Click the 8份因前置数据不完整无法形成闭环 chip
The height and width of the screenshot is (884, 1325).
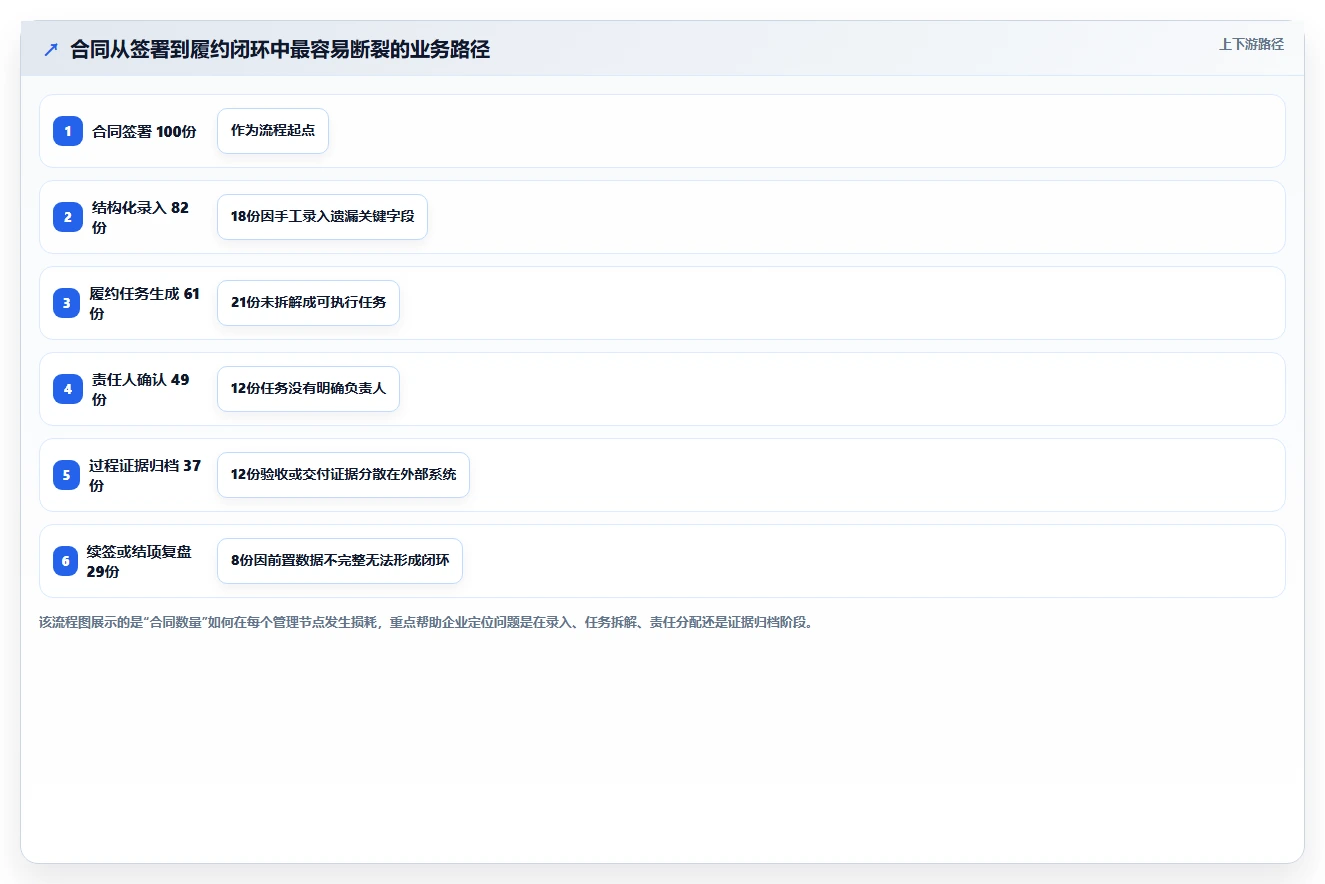[x=340, y=561]
